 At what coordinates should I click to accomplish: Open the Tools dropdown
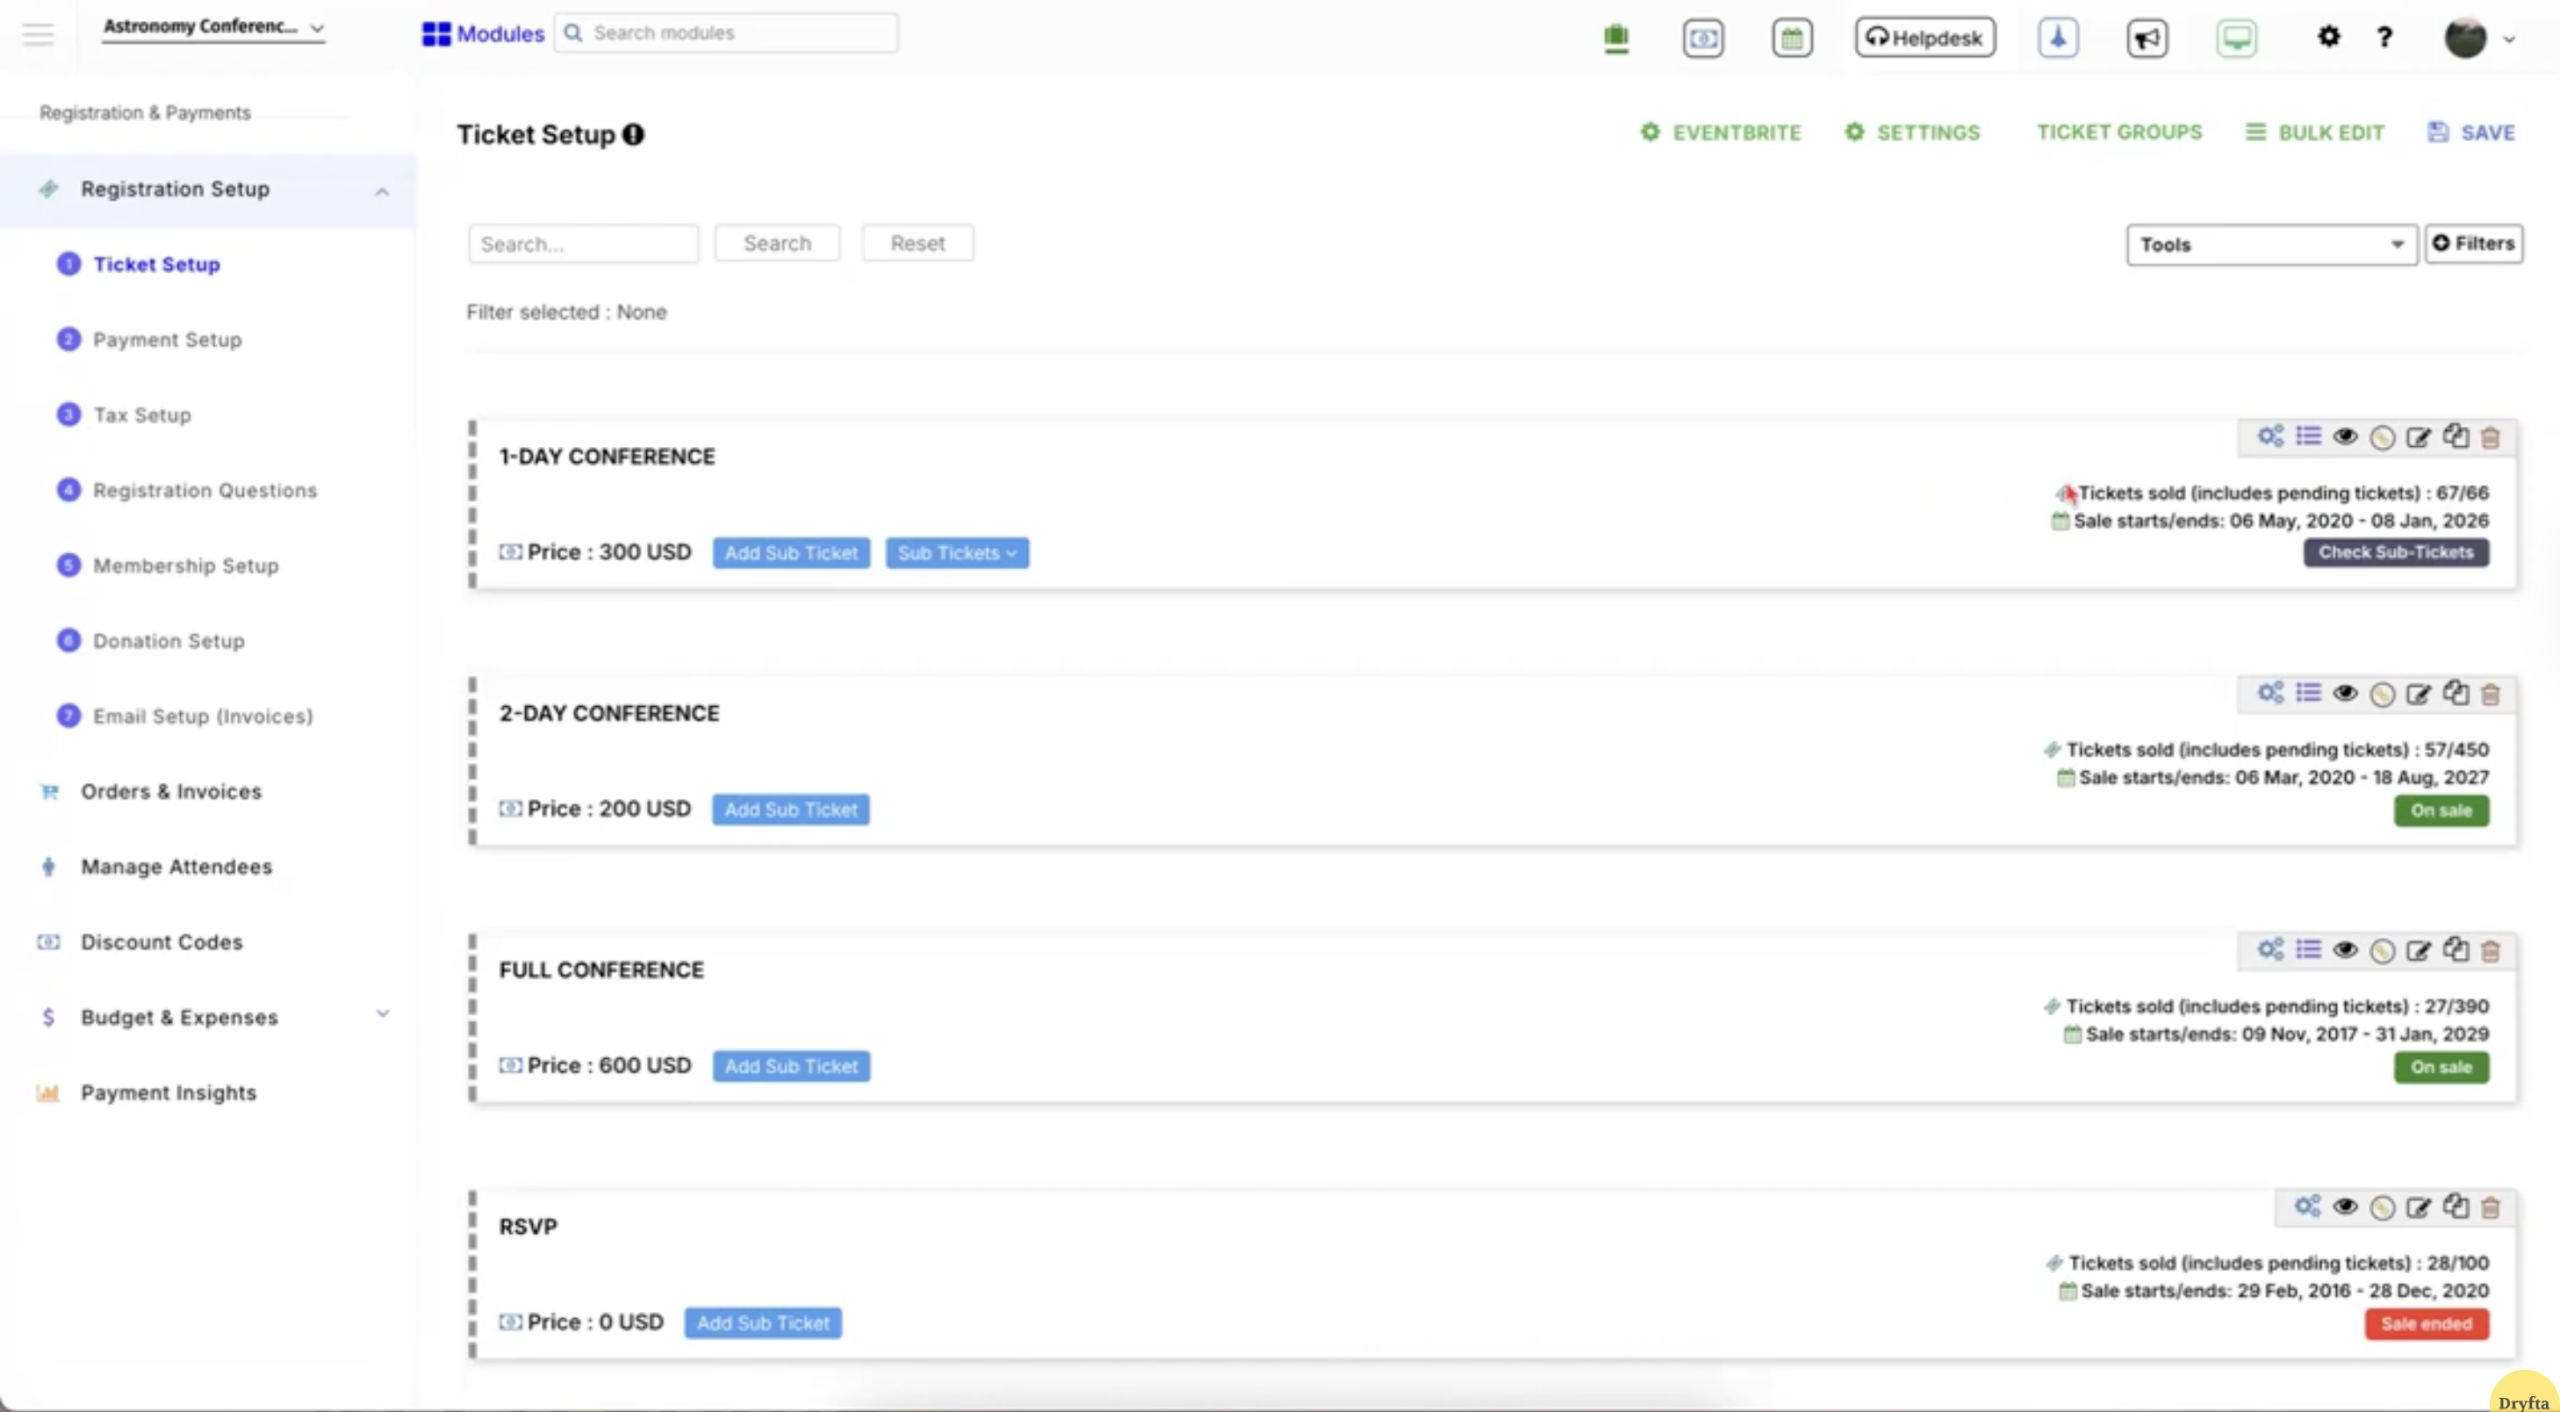pos(2270,245)
